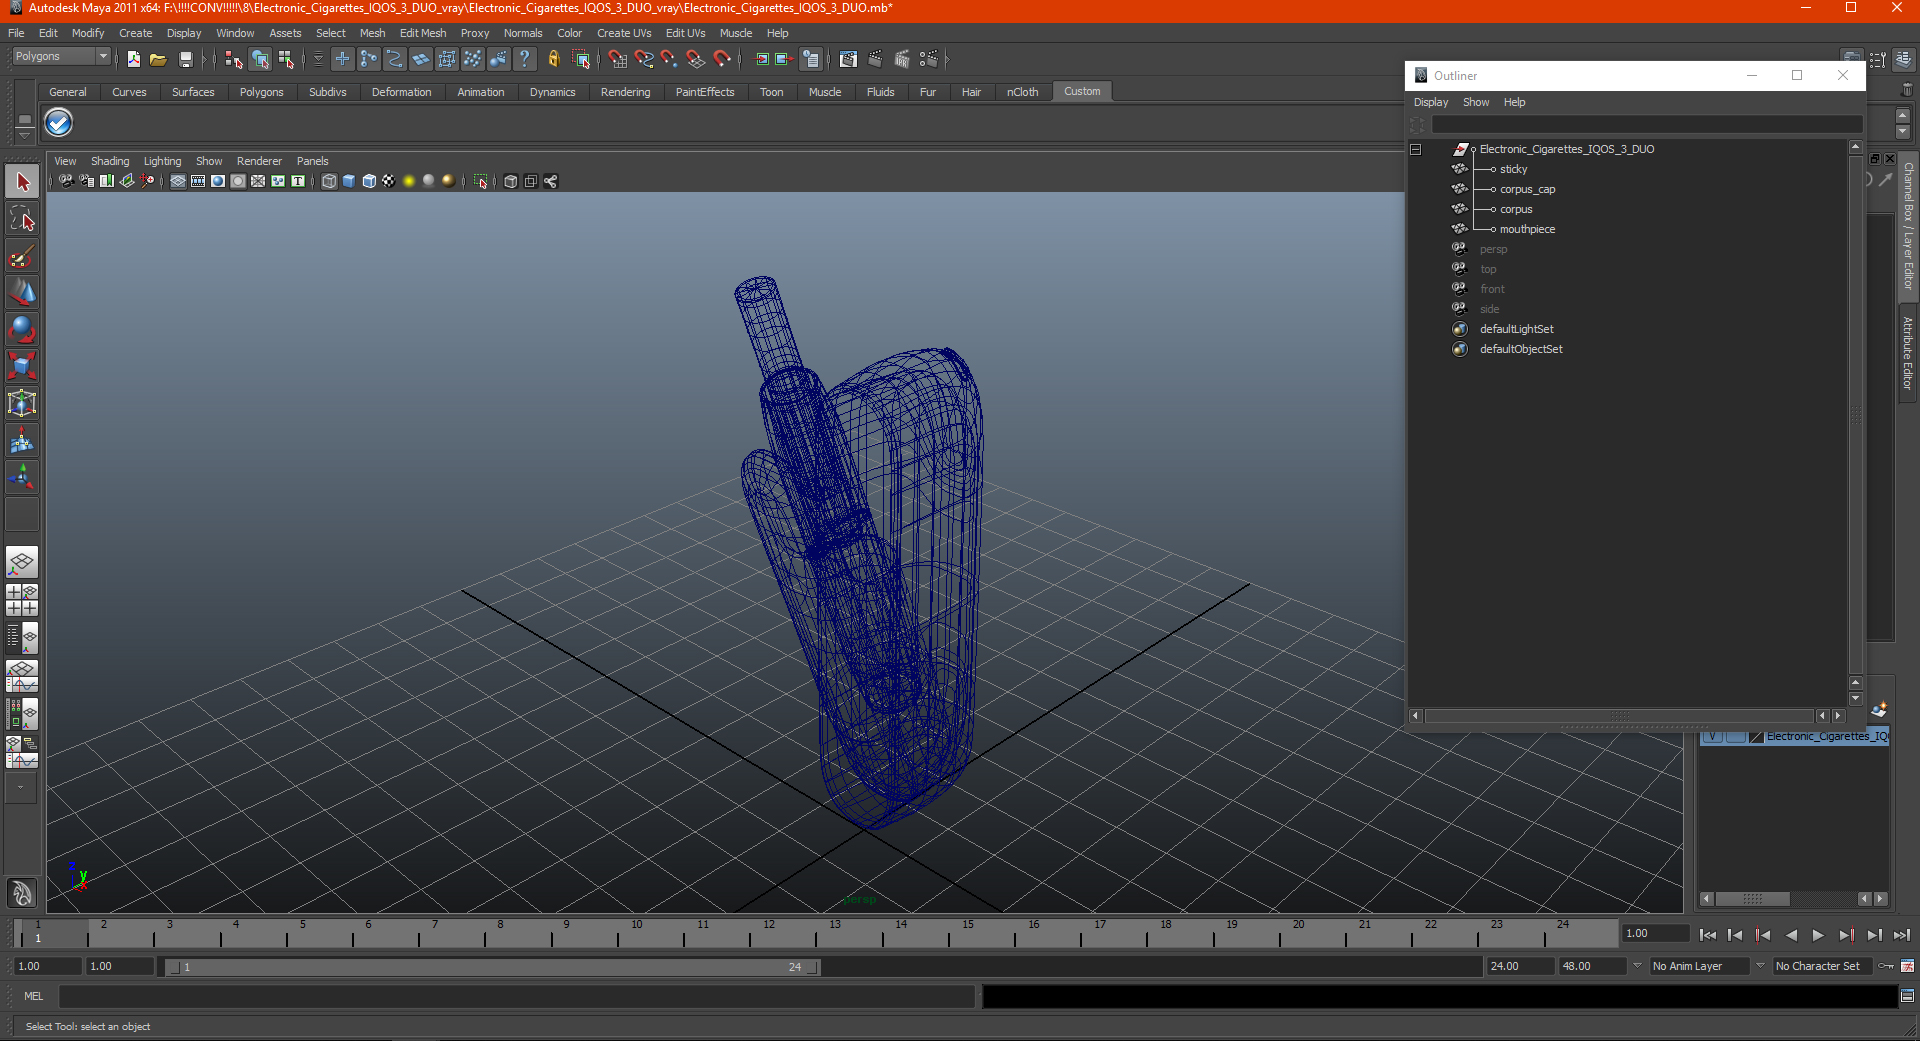Toggle film gate display in viewport
Image resolution: width=1920 pixels, height=1041 pixels.
point(198,181)
